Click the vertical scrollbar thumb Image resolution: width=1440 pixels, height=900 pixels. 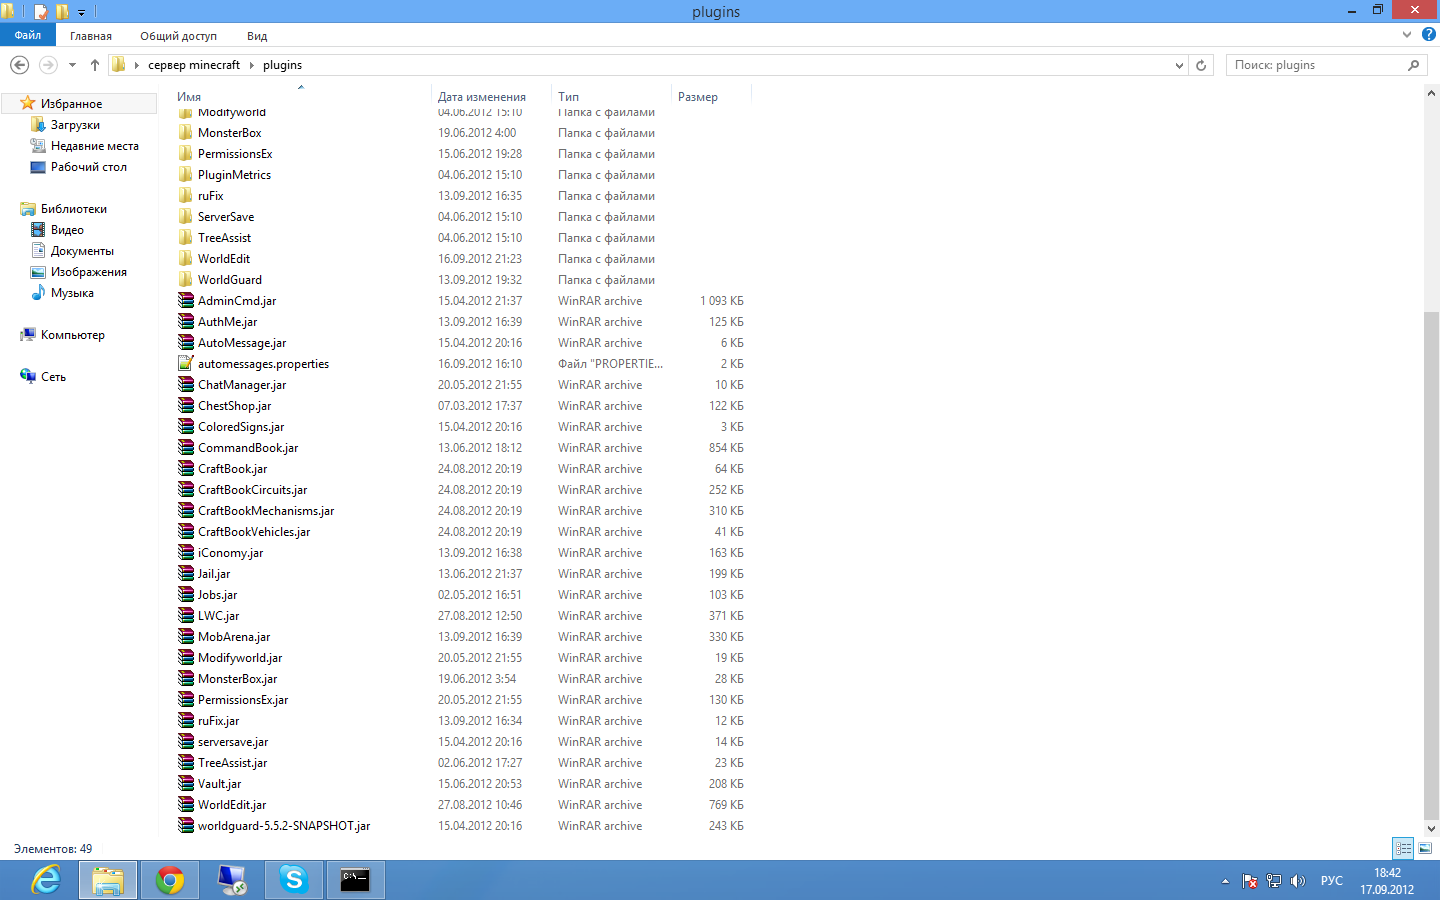coord(1431,565)
